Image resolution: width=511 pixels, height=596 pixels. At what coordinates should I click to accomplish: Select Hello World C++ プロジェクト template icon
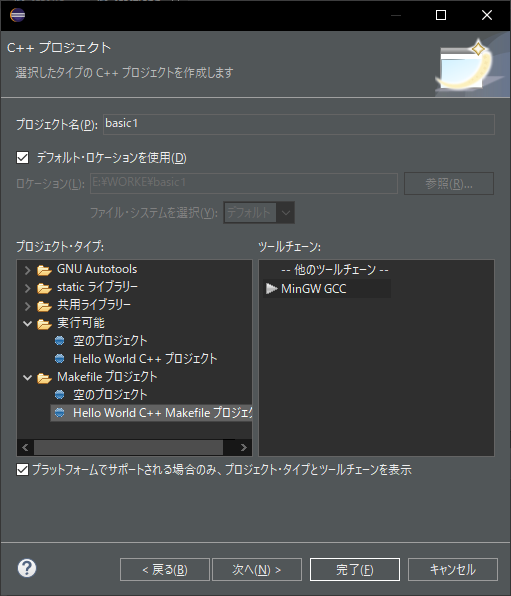point(60,358)
